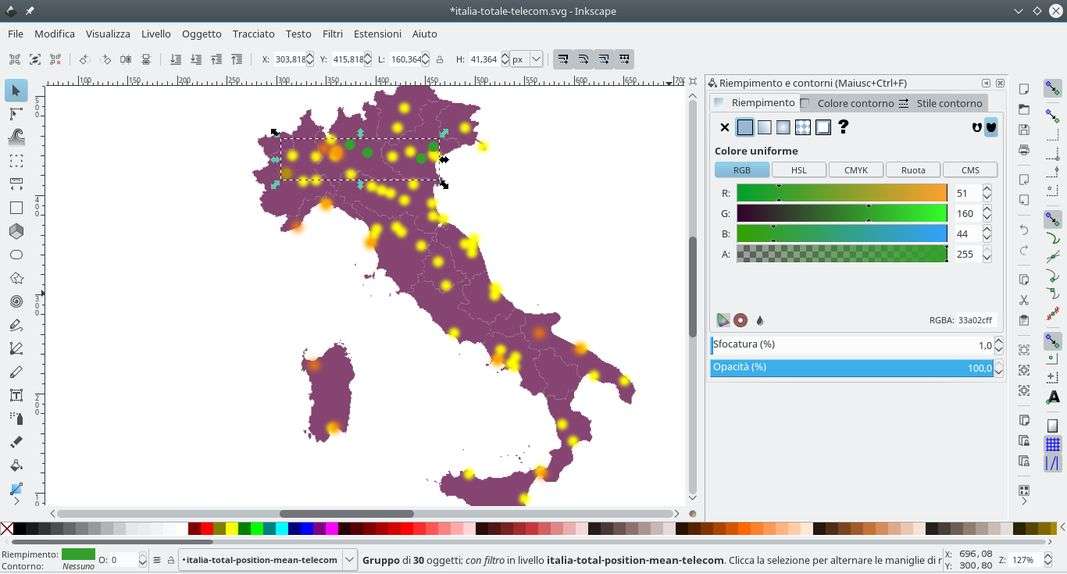Image resolution: width=1067 pixels, height=574 pixels.
Task: Toggle the layer lock in status bar
Action: pos(171,560)
